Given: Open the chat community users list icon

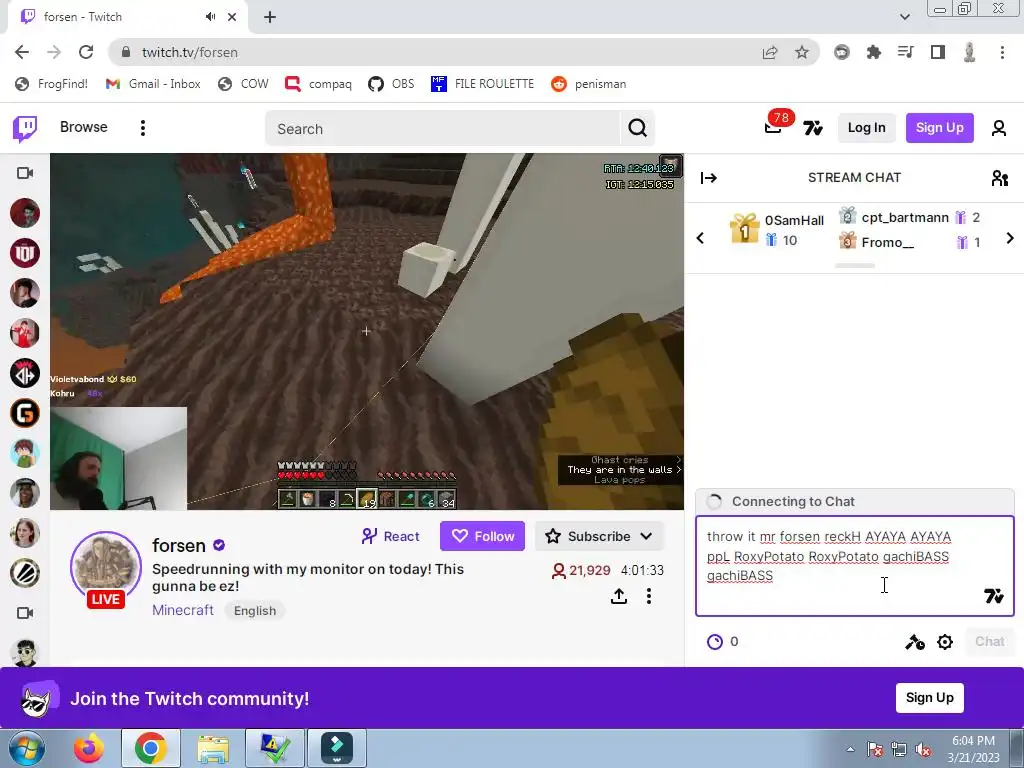Looking at the screenshot, I should (x=999, y=178).
